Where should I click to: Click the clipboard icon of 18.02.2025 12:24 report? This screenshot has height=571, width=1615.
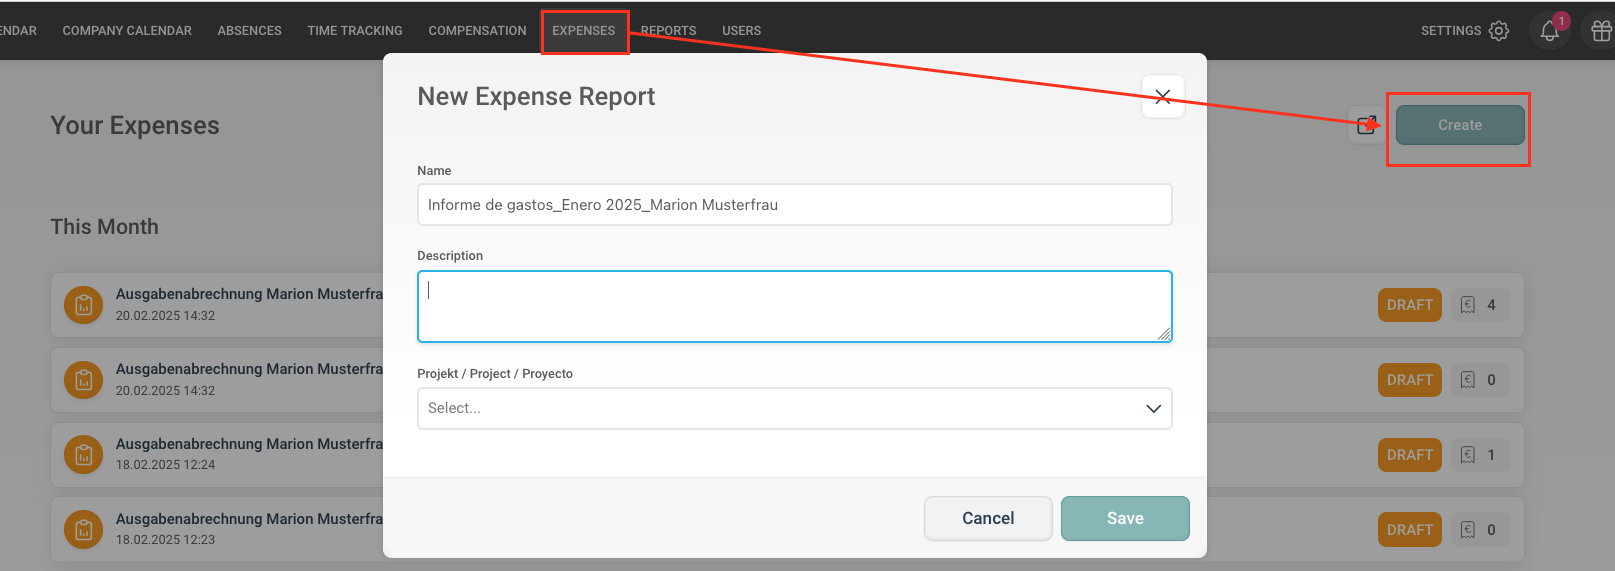(x=84, y=455)
